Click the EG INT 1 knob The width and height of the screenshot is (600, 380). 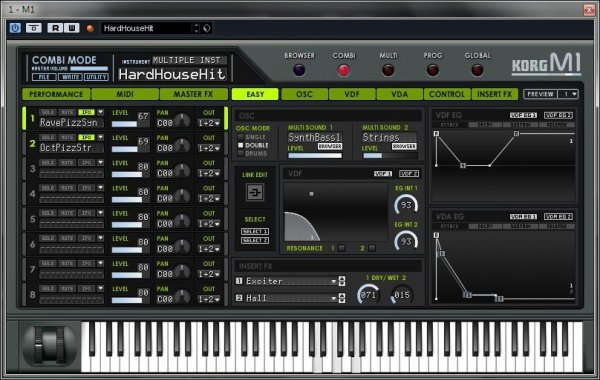tap(406, 205)
